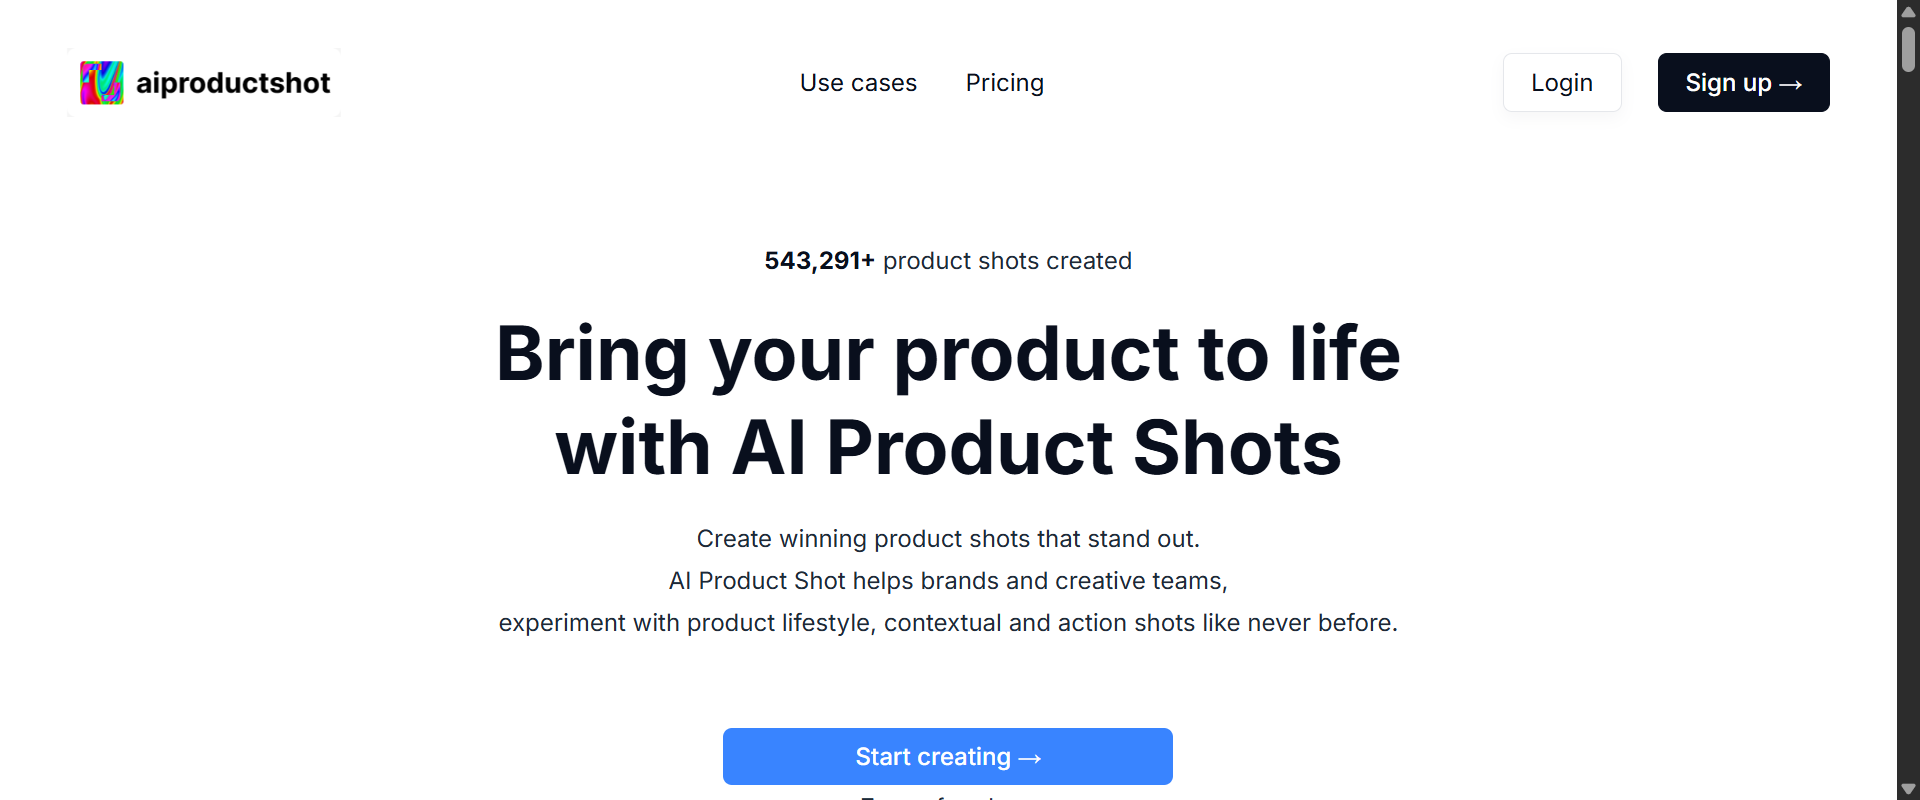
Task: Click the Login button
Action: [1561, 82]
